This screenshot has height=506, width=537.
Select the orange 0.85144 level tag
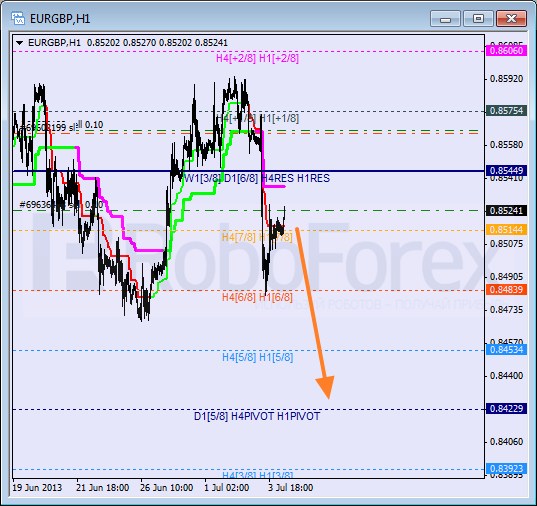[x=506, y=230]
